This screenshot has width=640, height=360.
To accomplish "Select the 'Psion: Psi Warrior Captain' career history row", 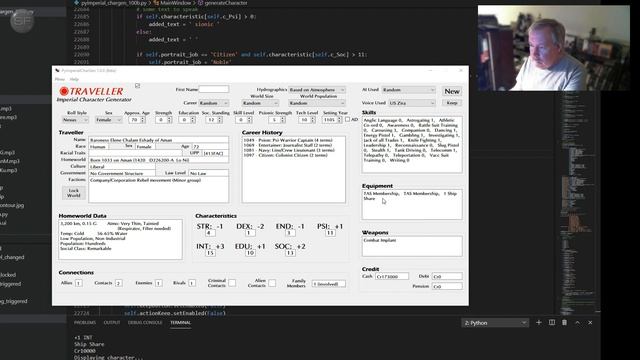I will tap(288, 140).
